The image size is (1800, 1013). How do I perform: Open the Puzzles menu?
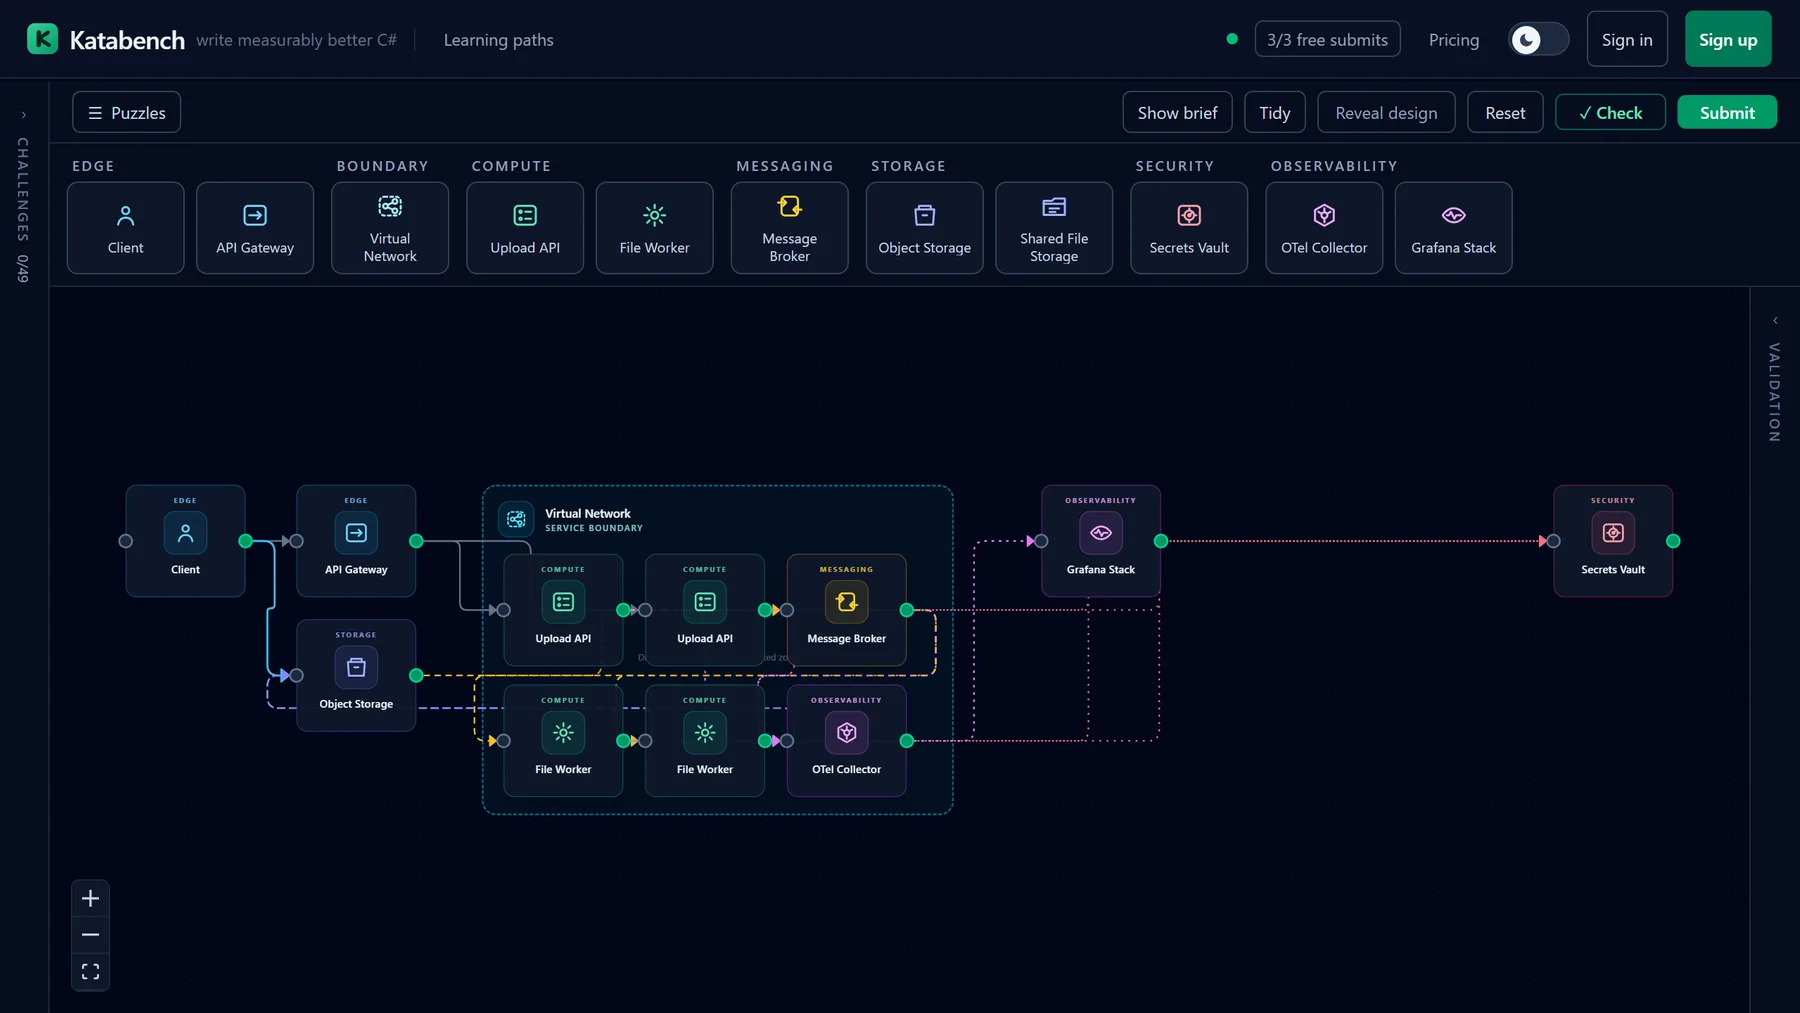point(127,113)
